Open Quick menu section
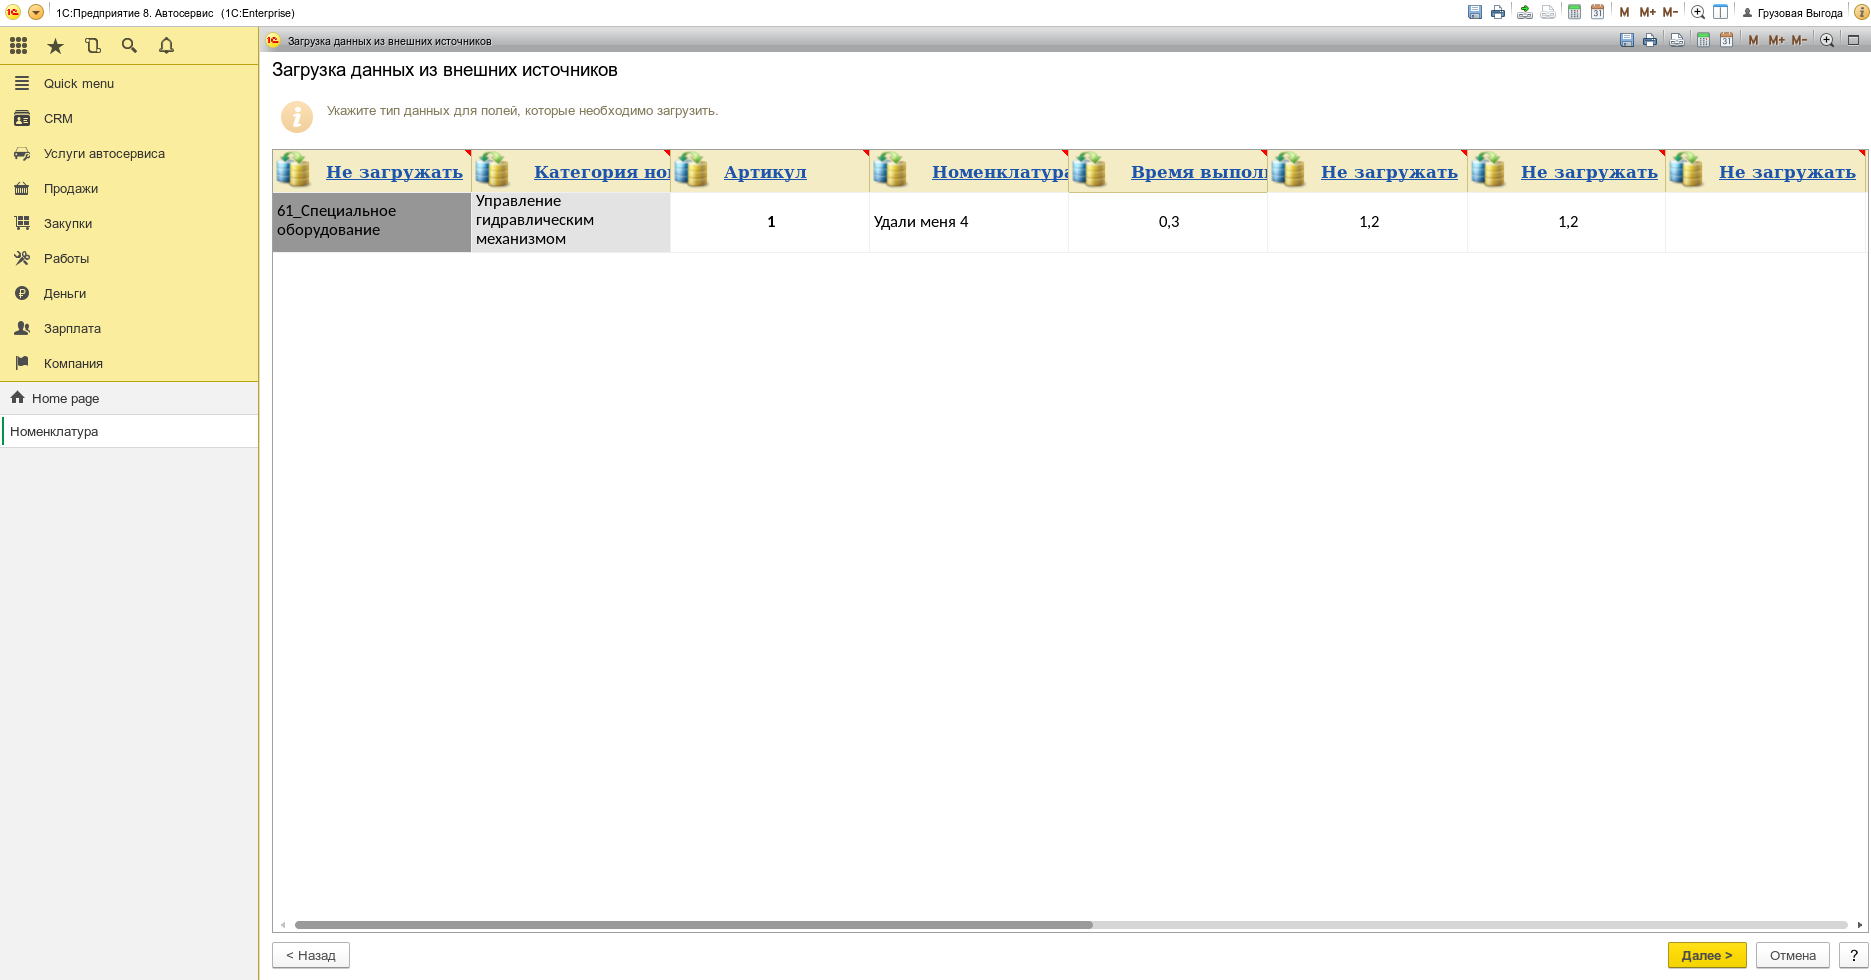1871x980 pixels. pos(129,84)
